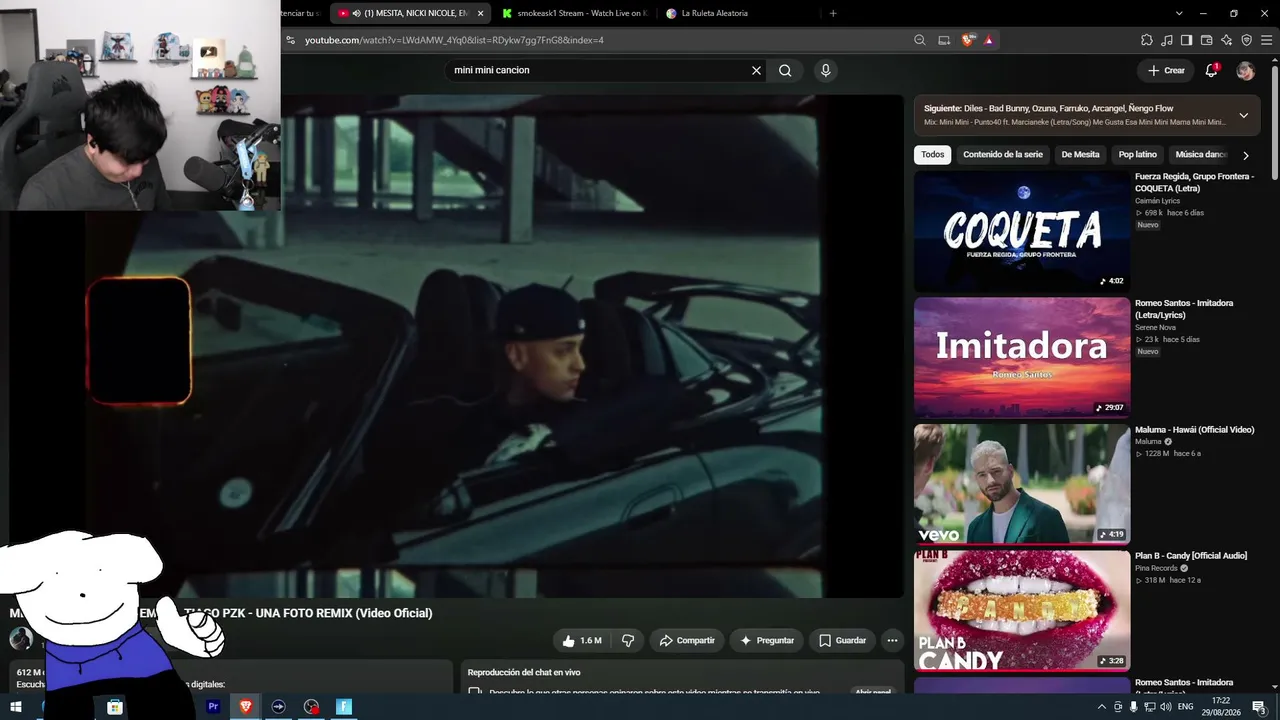This screenshot has width=1280, height=720.
Task: Open the COQUETA video thumbnail
Action: 1022,231
